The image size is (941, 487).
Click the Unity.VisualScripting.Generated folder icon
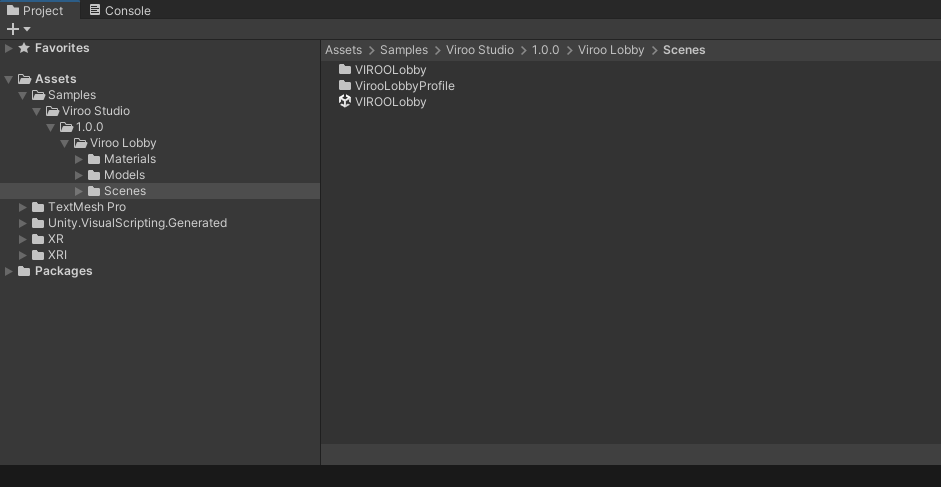click(x=38, y=223)
